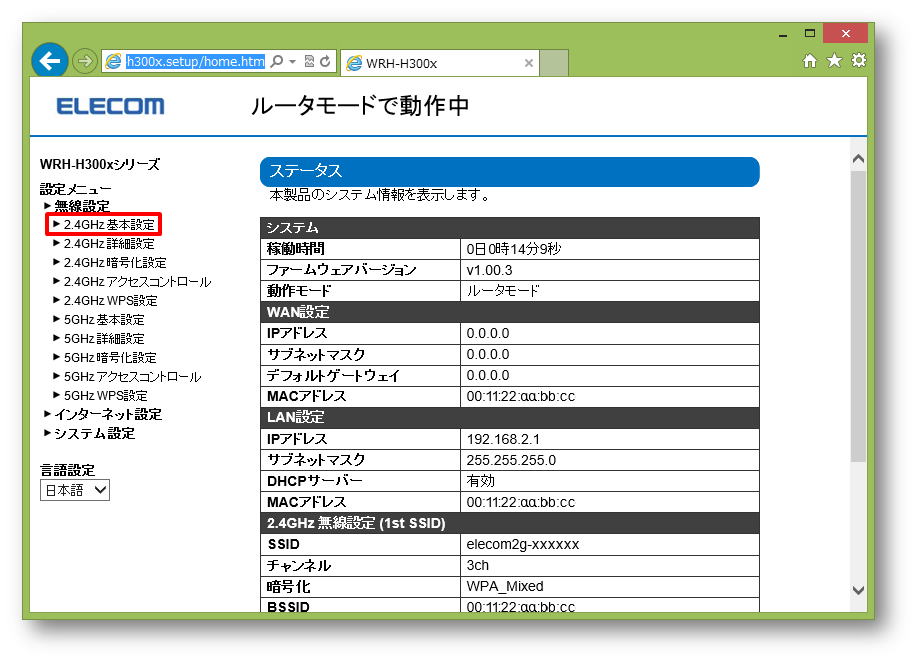Click firmware version value v1.00.3

point(489,270)
